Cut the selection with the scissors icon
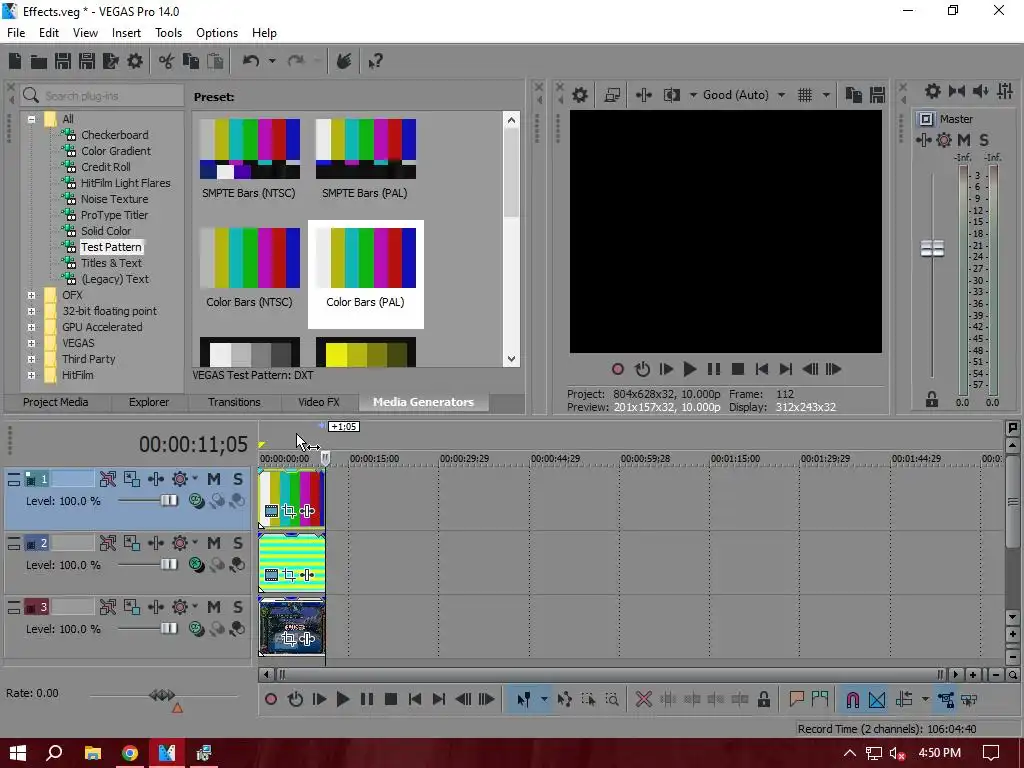Screen dimensions: 1024x768 [x=167, y=61]
